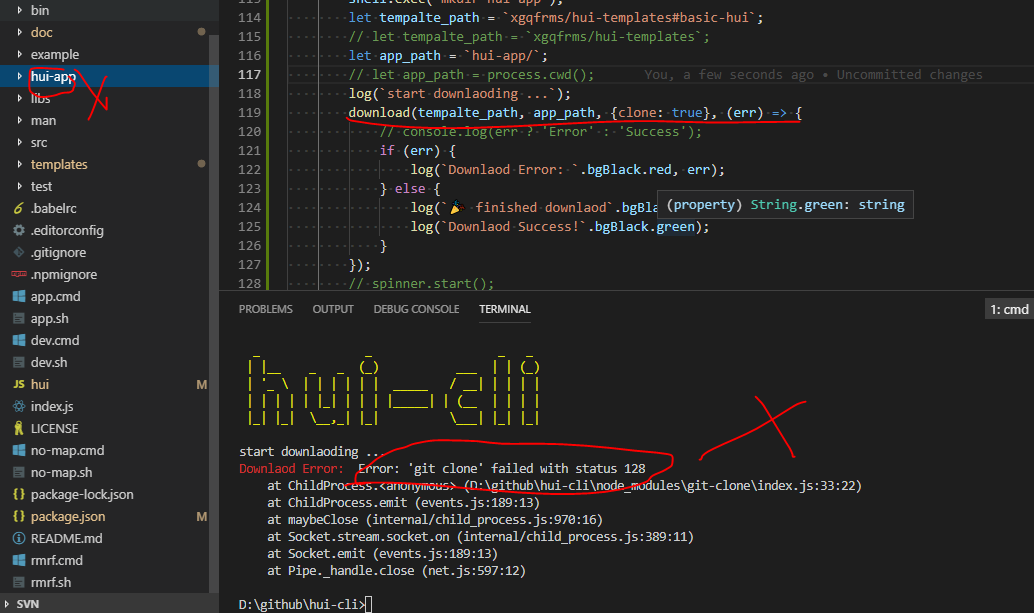The width and height of the screenshot is (1034, 613).
Task: Open index.js file
Action: tap(51, 406)
